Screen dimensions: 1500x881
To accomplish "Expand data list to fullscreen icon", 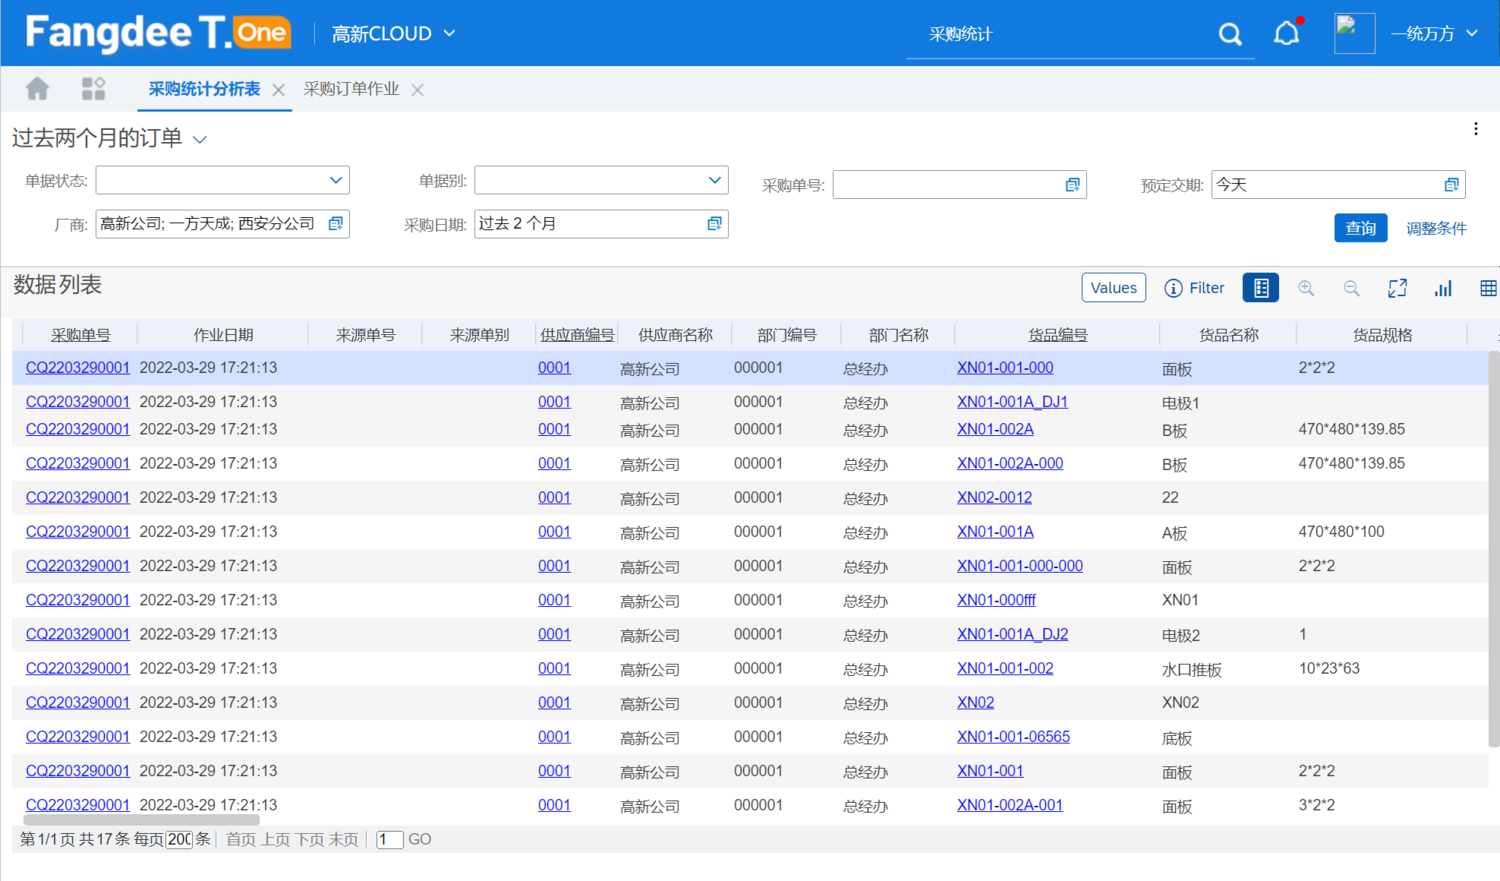I will (1397, 287).
